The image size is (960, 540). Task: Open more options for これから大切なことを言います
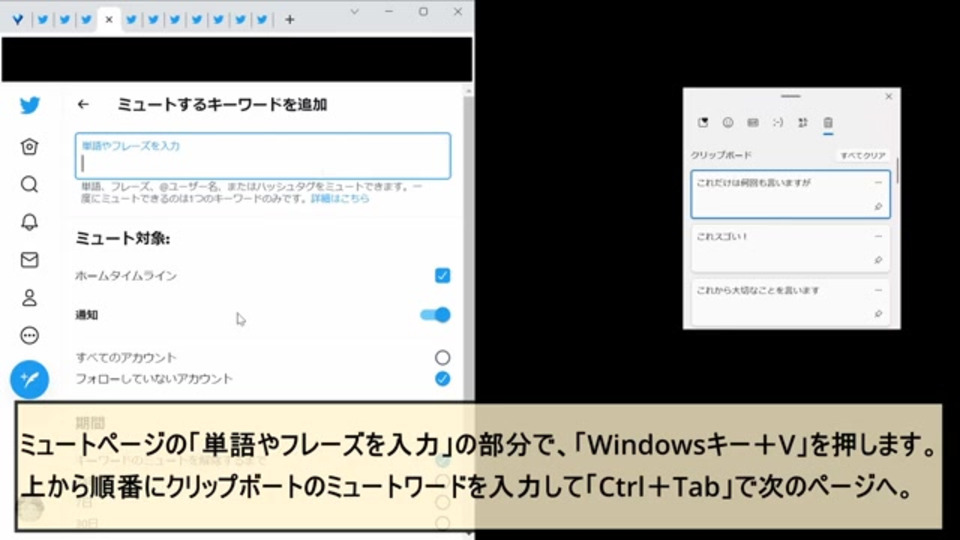pos(878,290)
